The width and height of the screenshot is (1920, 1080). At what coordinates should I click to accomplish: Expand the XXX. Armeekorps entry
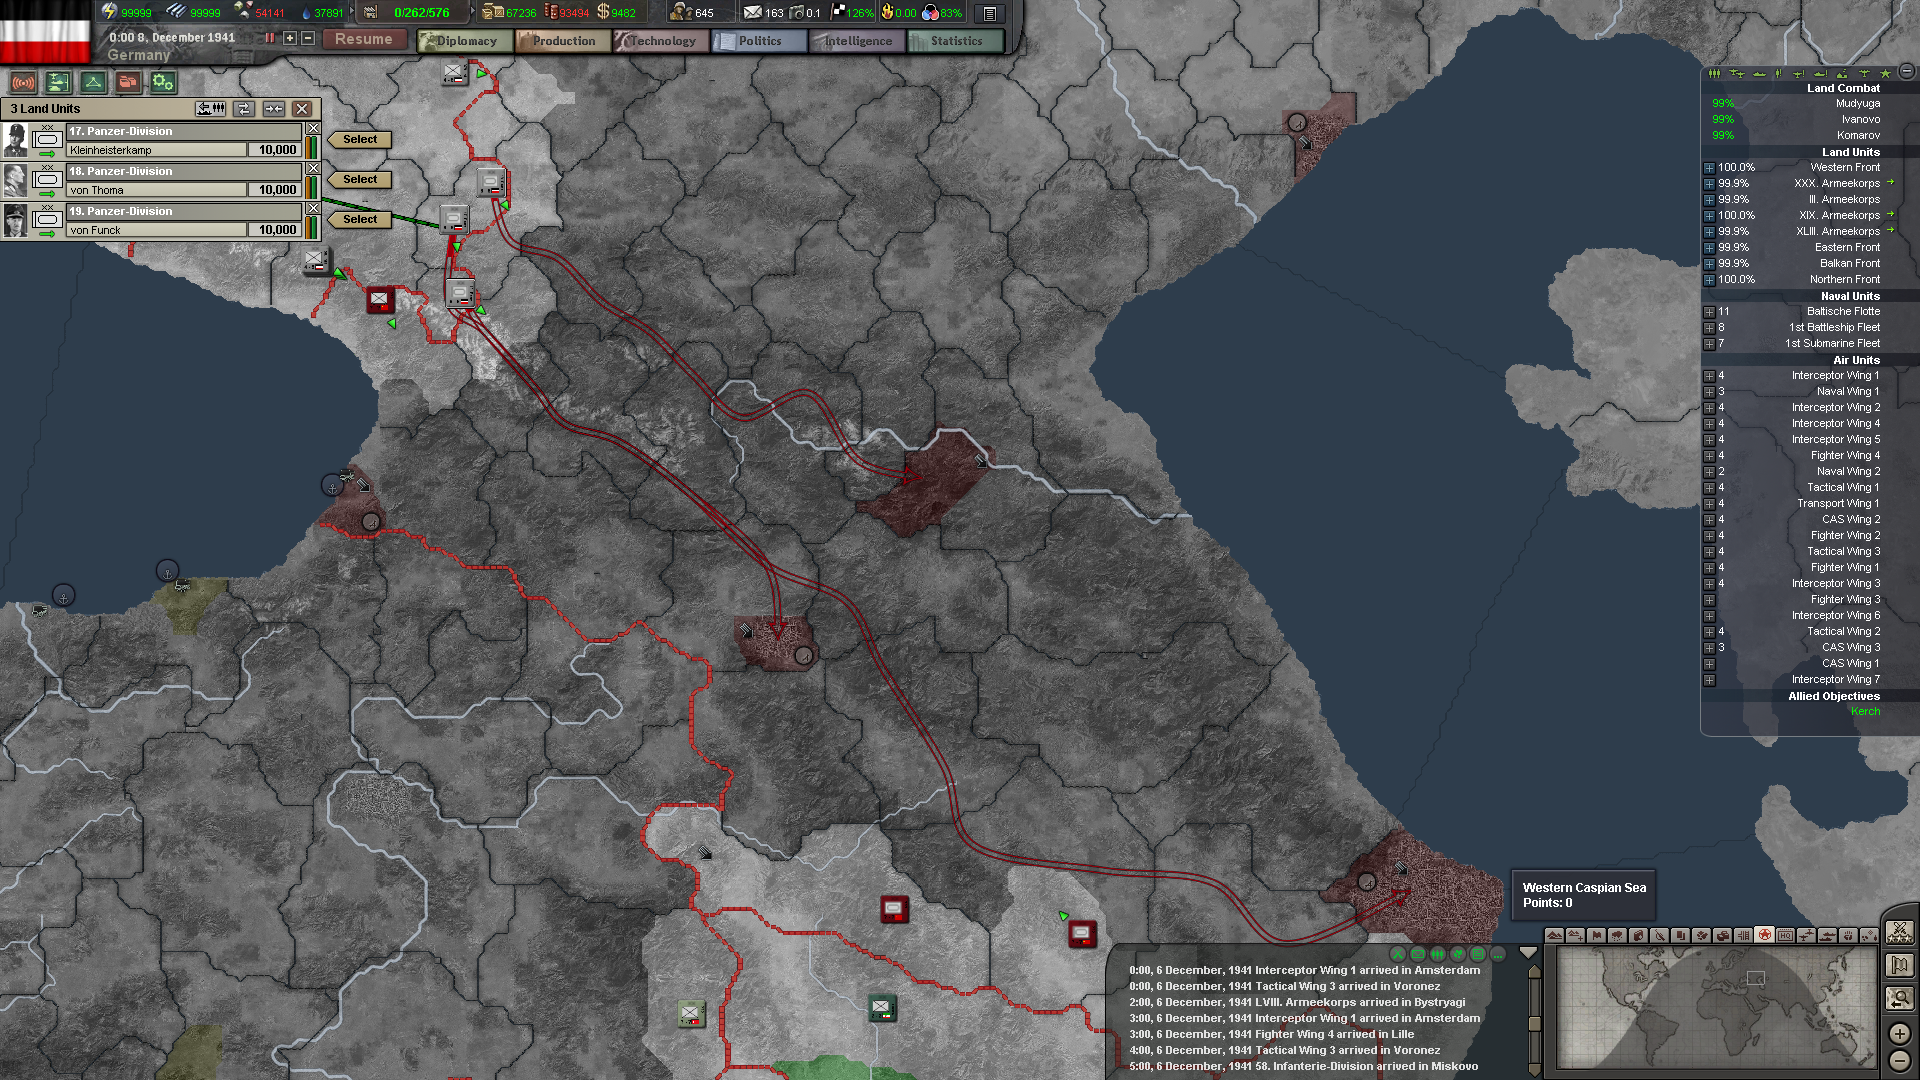[x=1709, y=184]
